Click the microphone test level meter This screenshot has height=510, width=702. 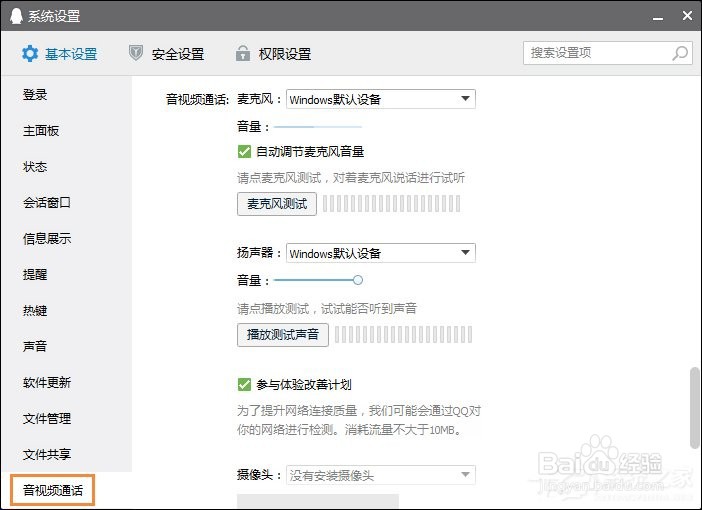coord(392,204)
